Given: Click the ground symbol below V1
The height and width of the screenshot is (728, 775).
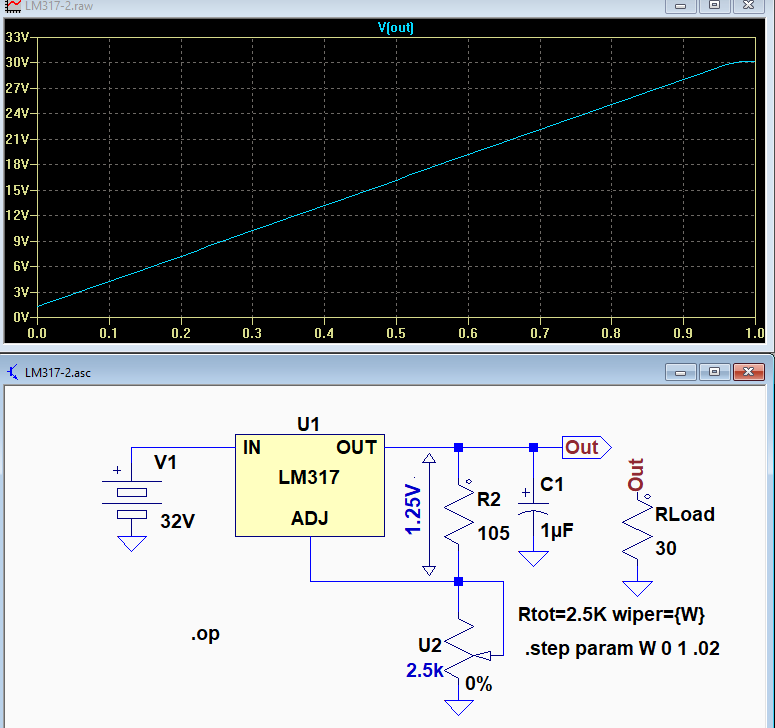Looking at the screenshot, I should tap(131, 544).
